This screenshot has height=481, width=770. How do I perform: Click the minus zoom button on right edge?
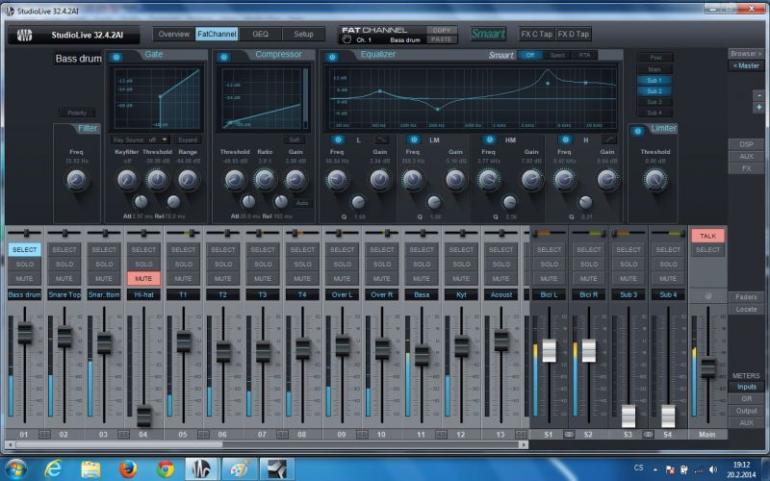pyautogui.click(x=759, y=95)
